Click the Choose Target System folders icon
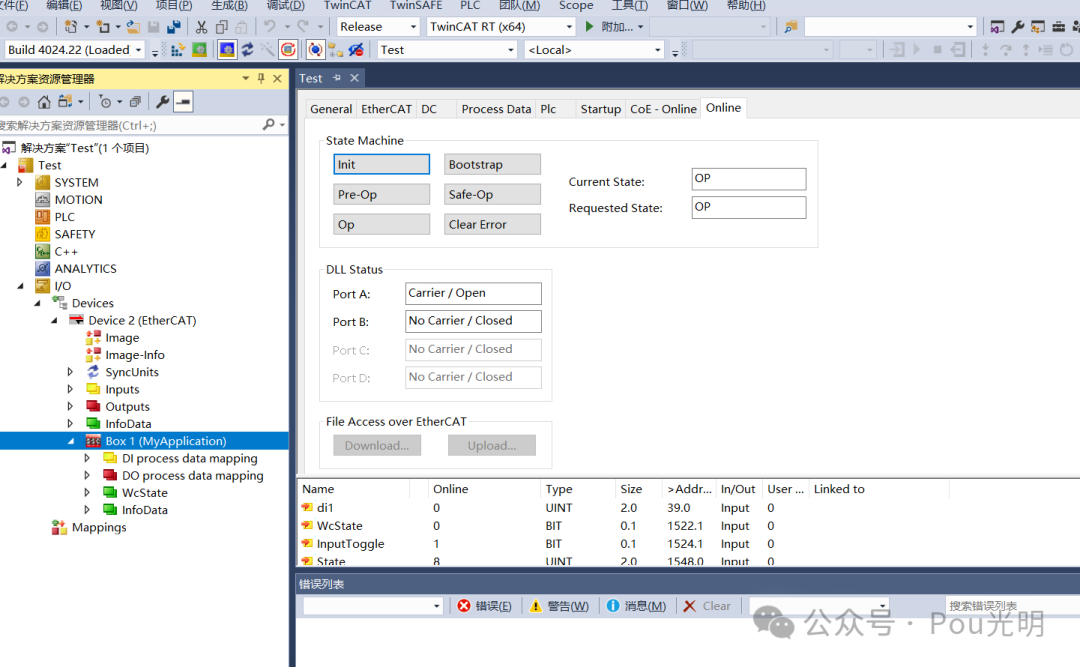 [335, 50]
